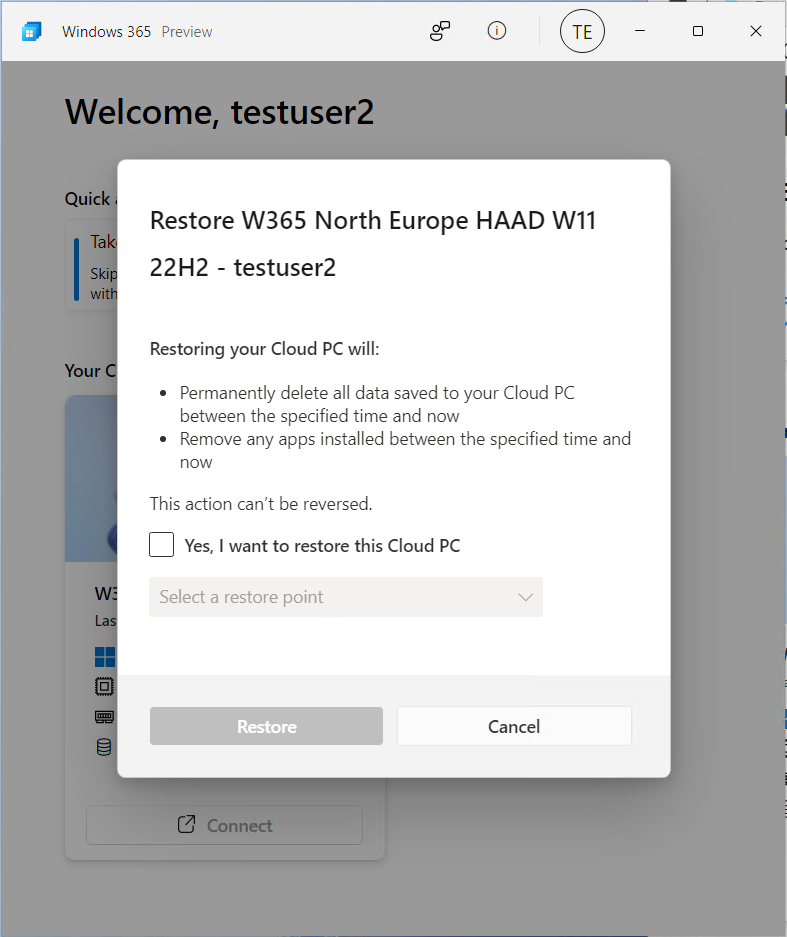Click dialog title 'Restore W365 North Europe HAAD W11'
This screenshot has width=787, height=937.
(x=373, y=221)
